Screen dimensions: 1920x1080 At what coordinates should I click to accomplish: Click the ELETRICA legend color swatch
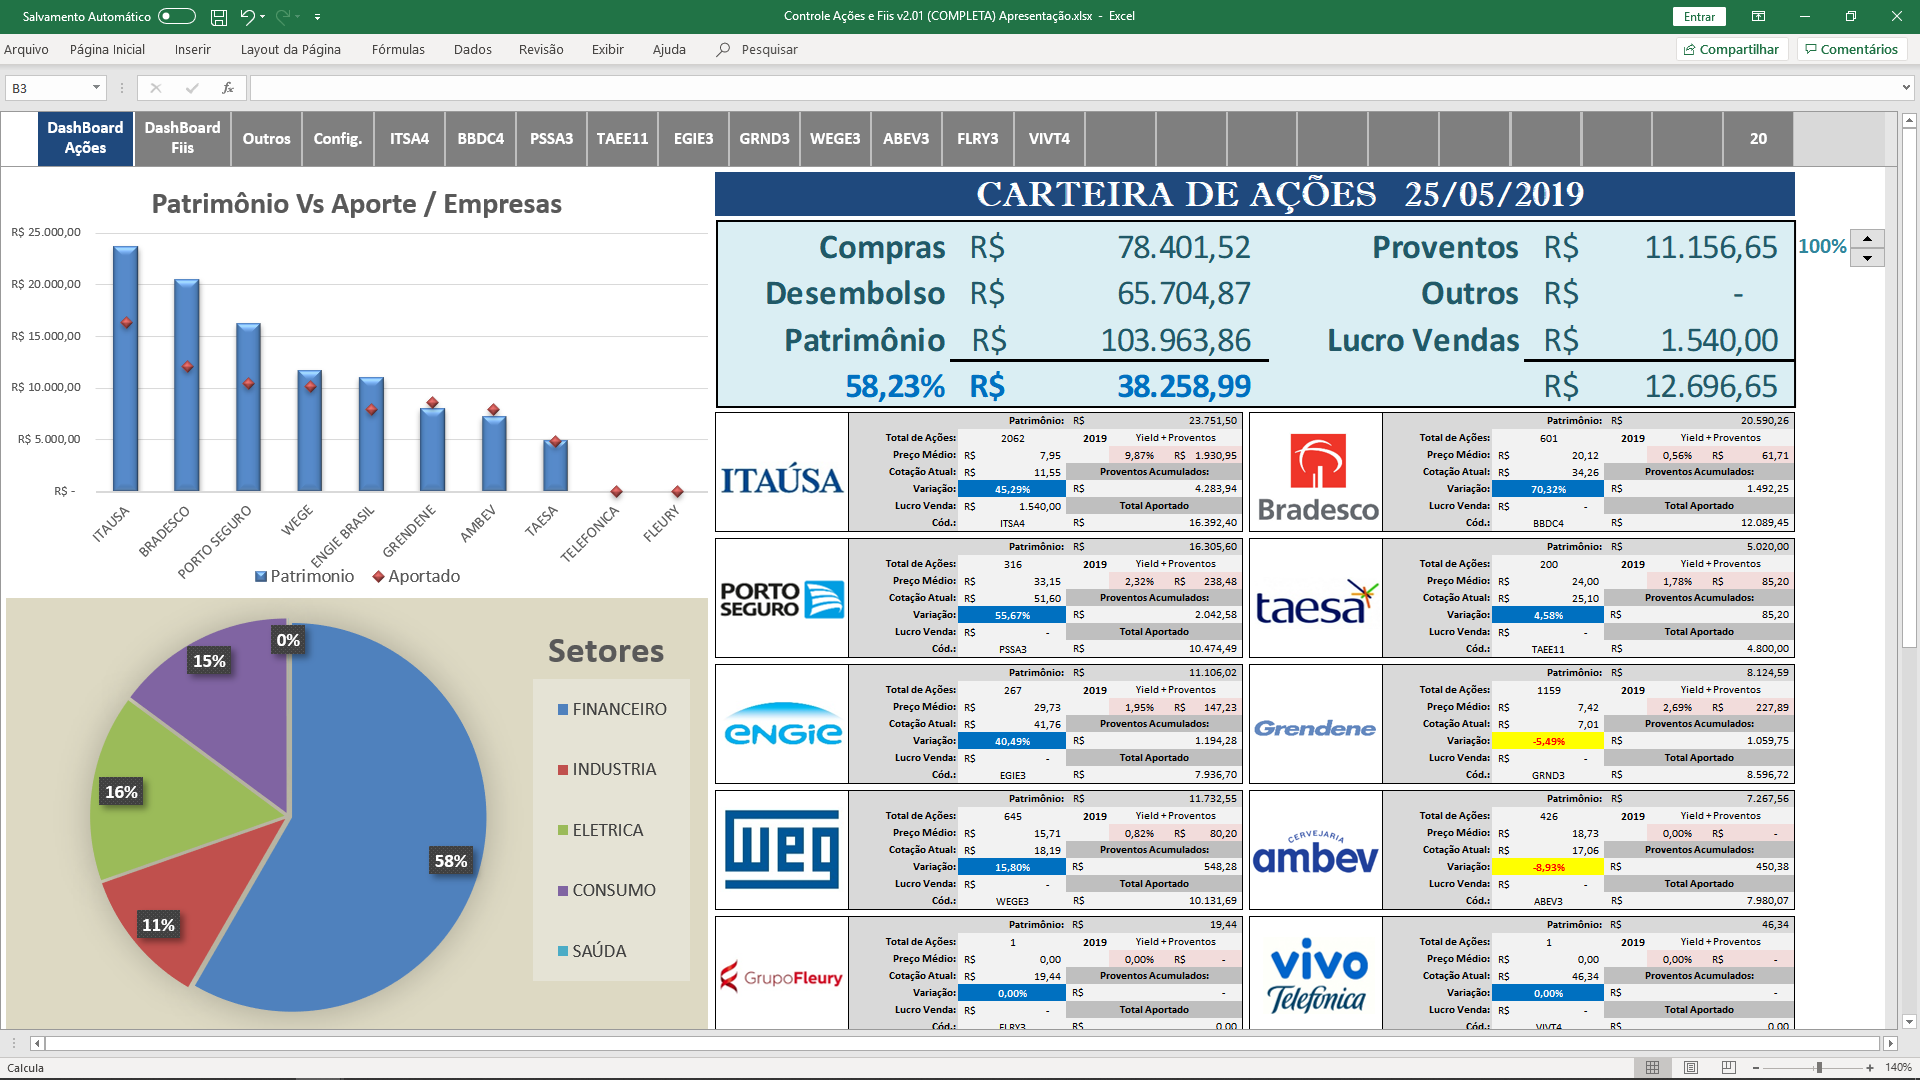pos(563,830)
